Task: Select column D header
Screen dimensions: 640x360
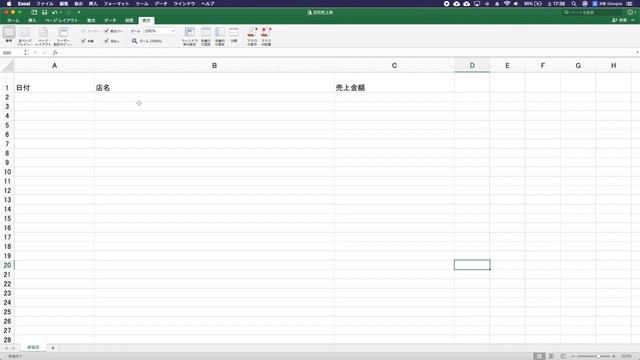Action: [472, 66]
